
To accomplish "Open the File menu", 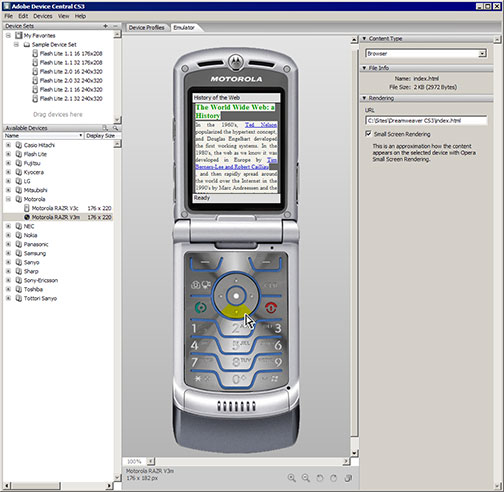I will point(8,16).
